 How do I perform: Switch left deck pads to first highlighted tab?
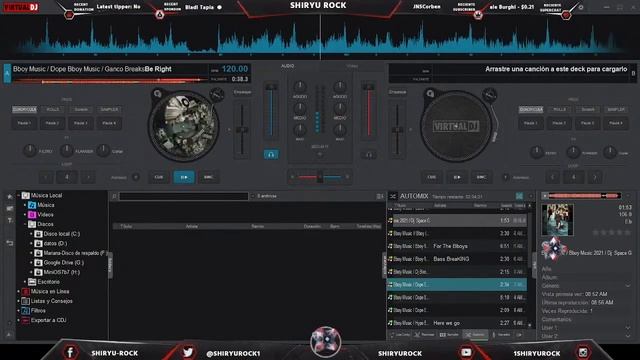pos(24,109)
